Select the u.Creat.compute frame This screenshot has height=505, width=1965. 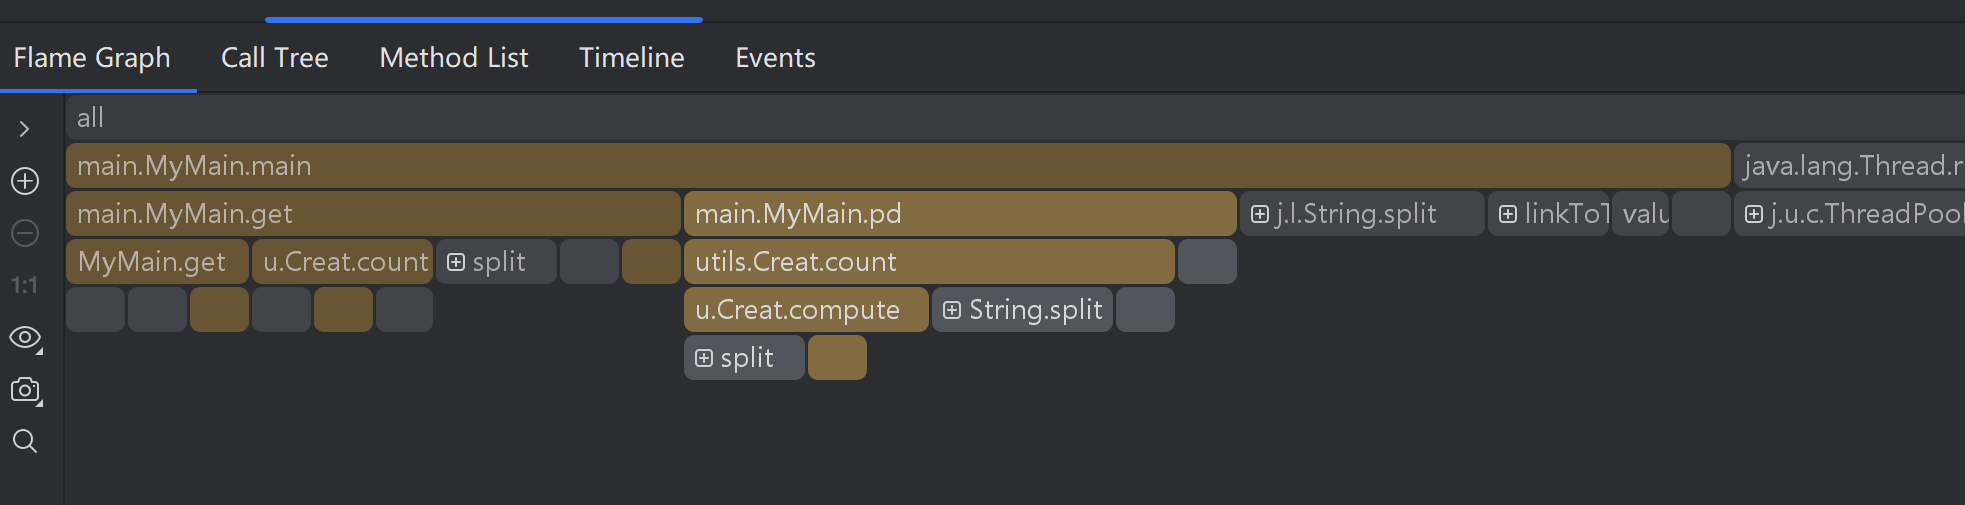pyautogui.click(x=805, y=310)
